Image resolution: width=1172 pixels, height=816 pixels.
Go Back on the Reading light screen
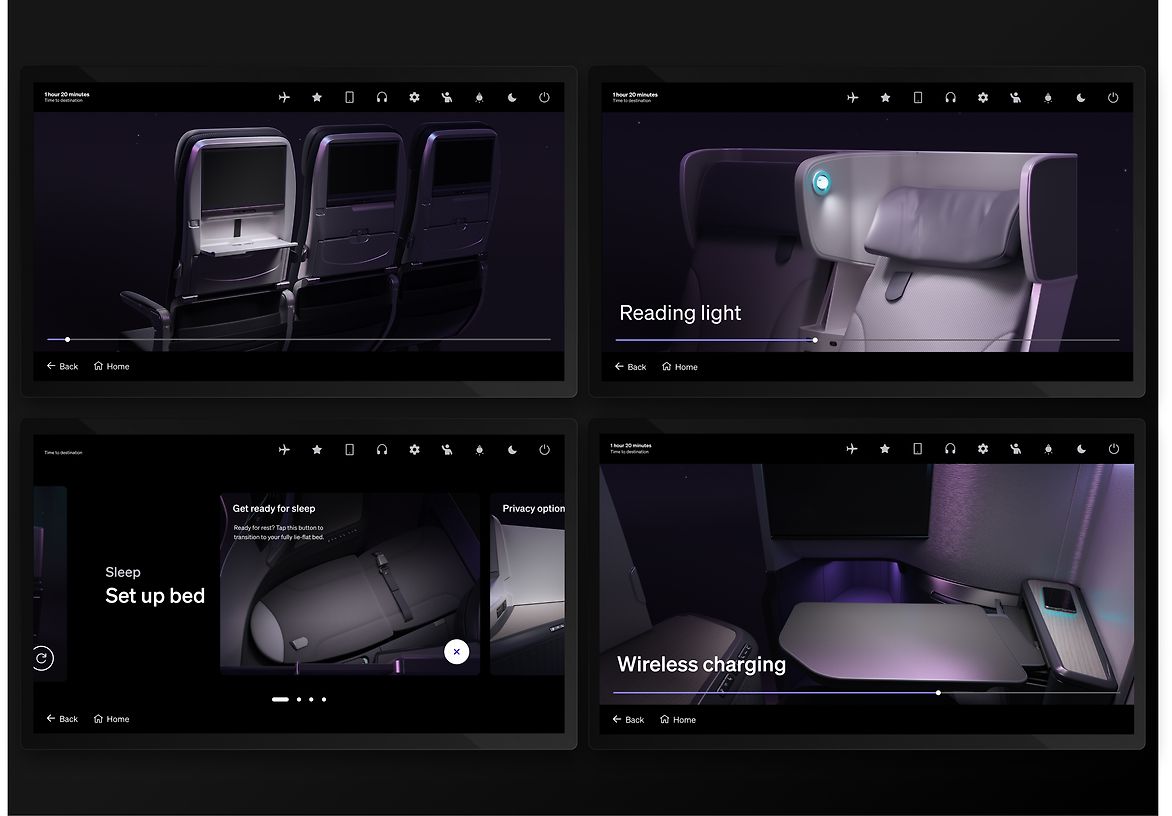630,367
